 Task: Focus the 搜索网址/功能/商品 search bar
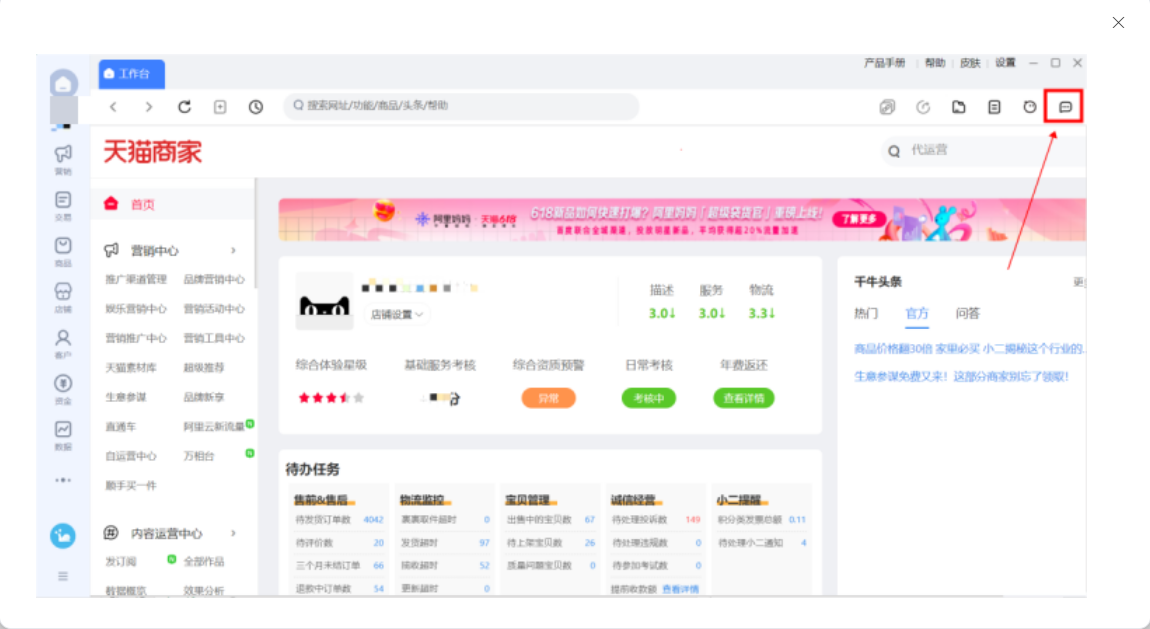coord(461,106)
